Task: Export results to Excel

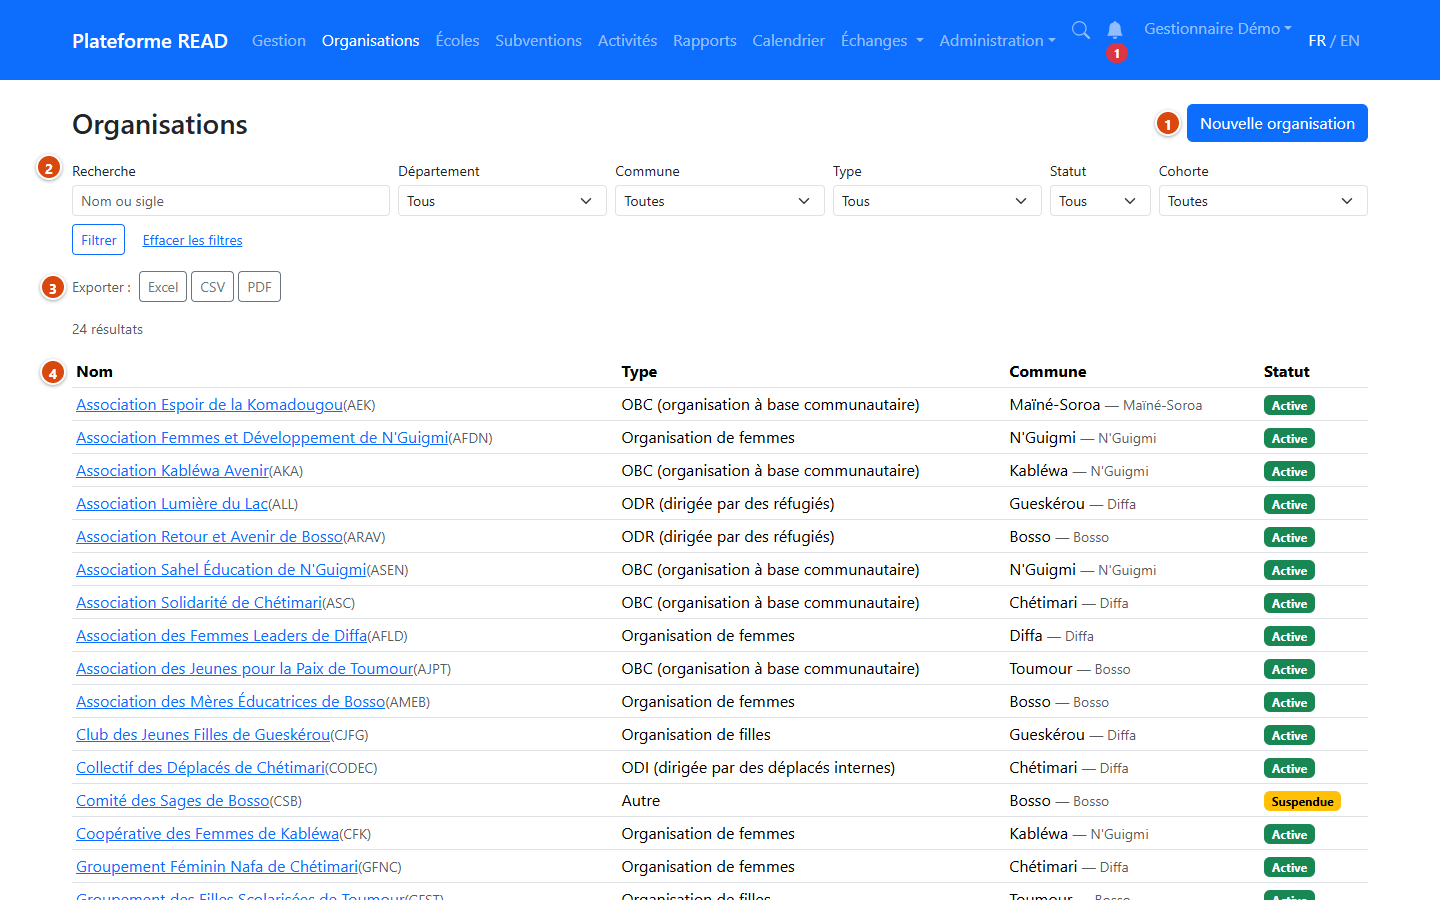Action: pyautogui.click(x=163, y=287)
